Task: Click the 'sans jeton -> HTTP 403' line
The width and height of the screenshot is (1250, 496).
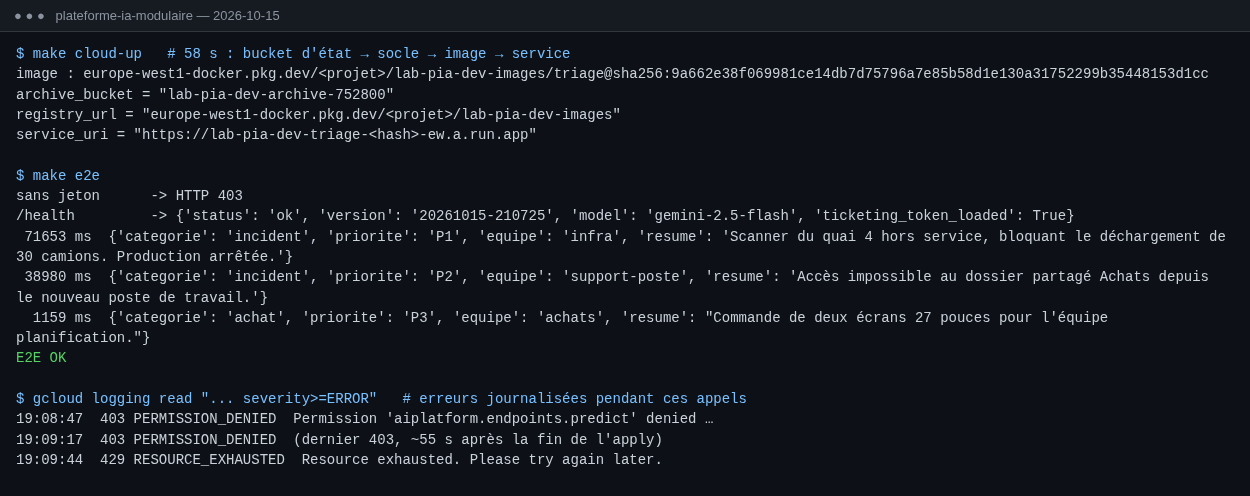Action: coord(129,196)
